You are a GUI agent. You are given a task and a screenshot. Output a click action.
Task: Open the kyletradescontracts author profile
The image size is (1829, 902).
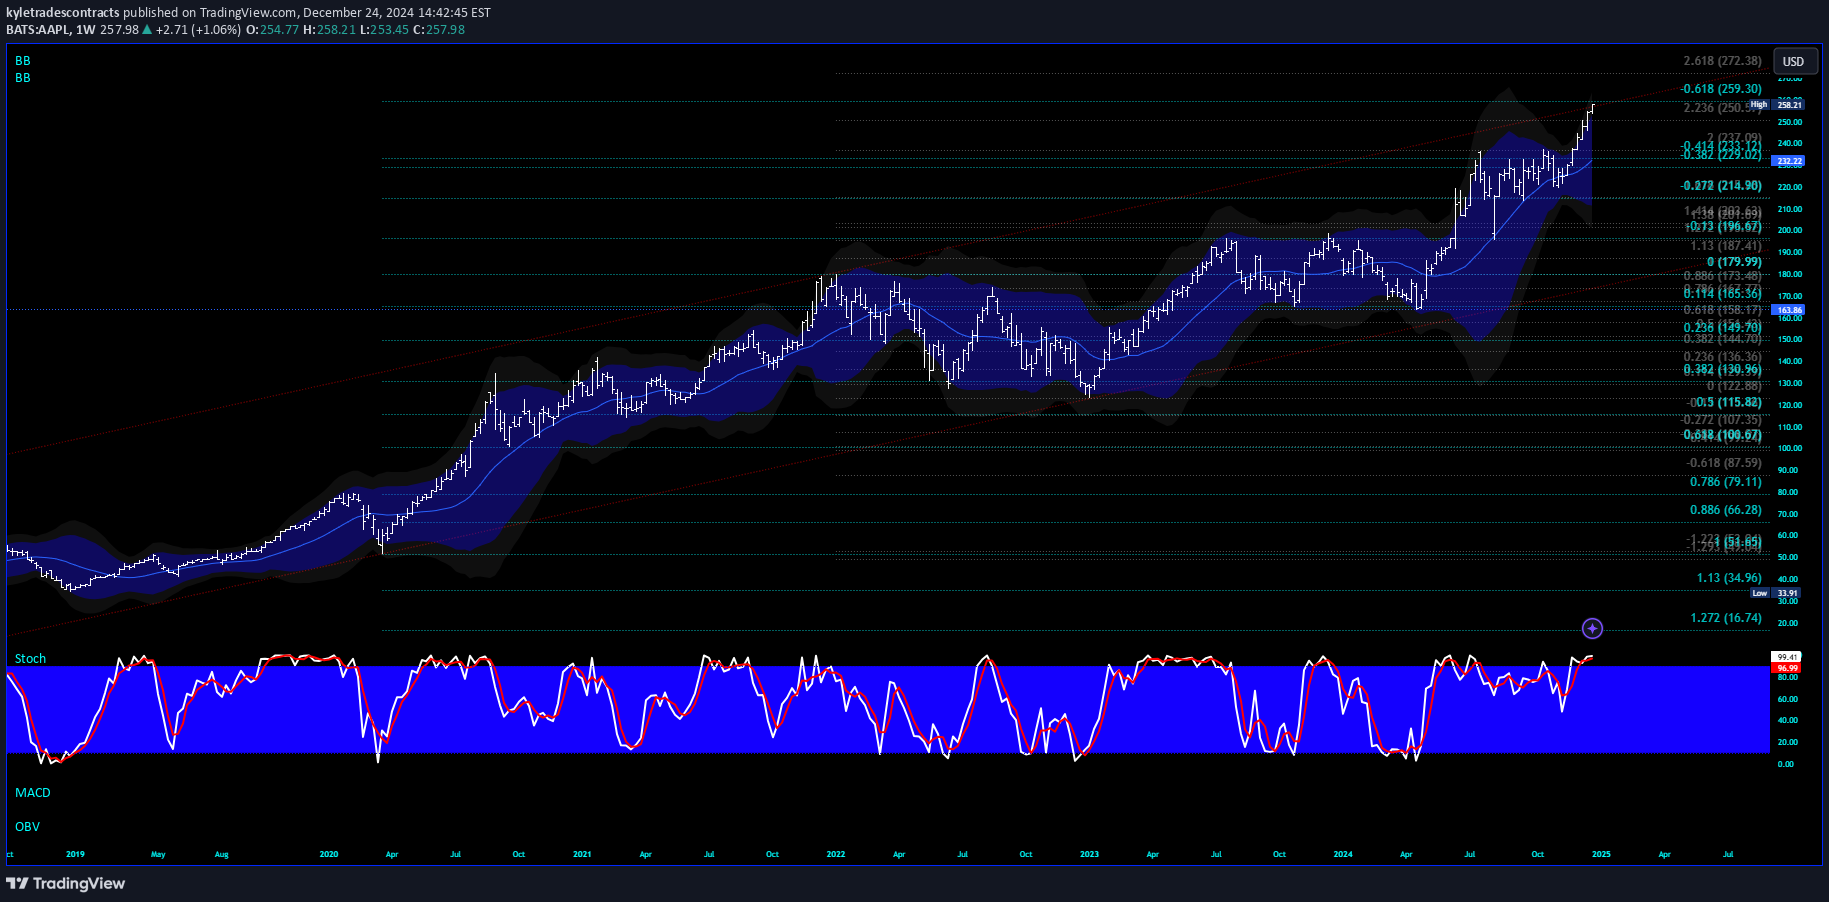pyautogui.click(x=63, y=13)
